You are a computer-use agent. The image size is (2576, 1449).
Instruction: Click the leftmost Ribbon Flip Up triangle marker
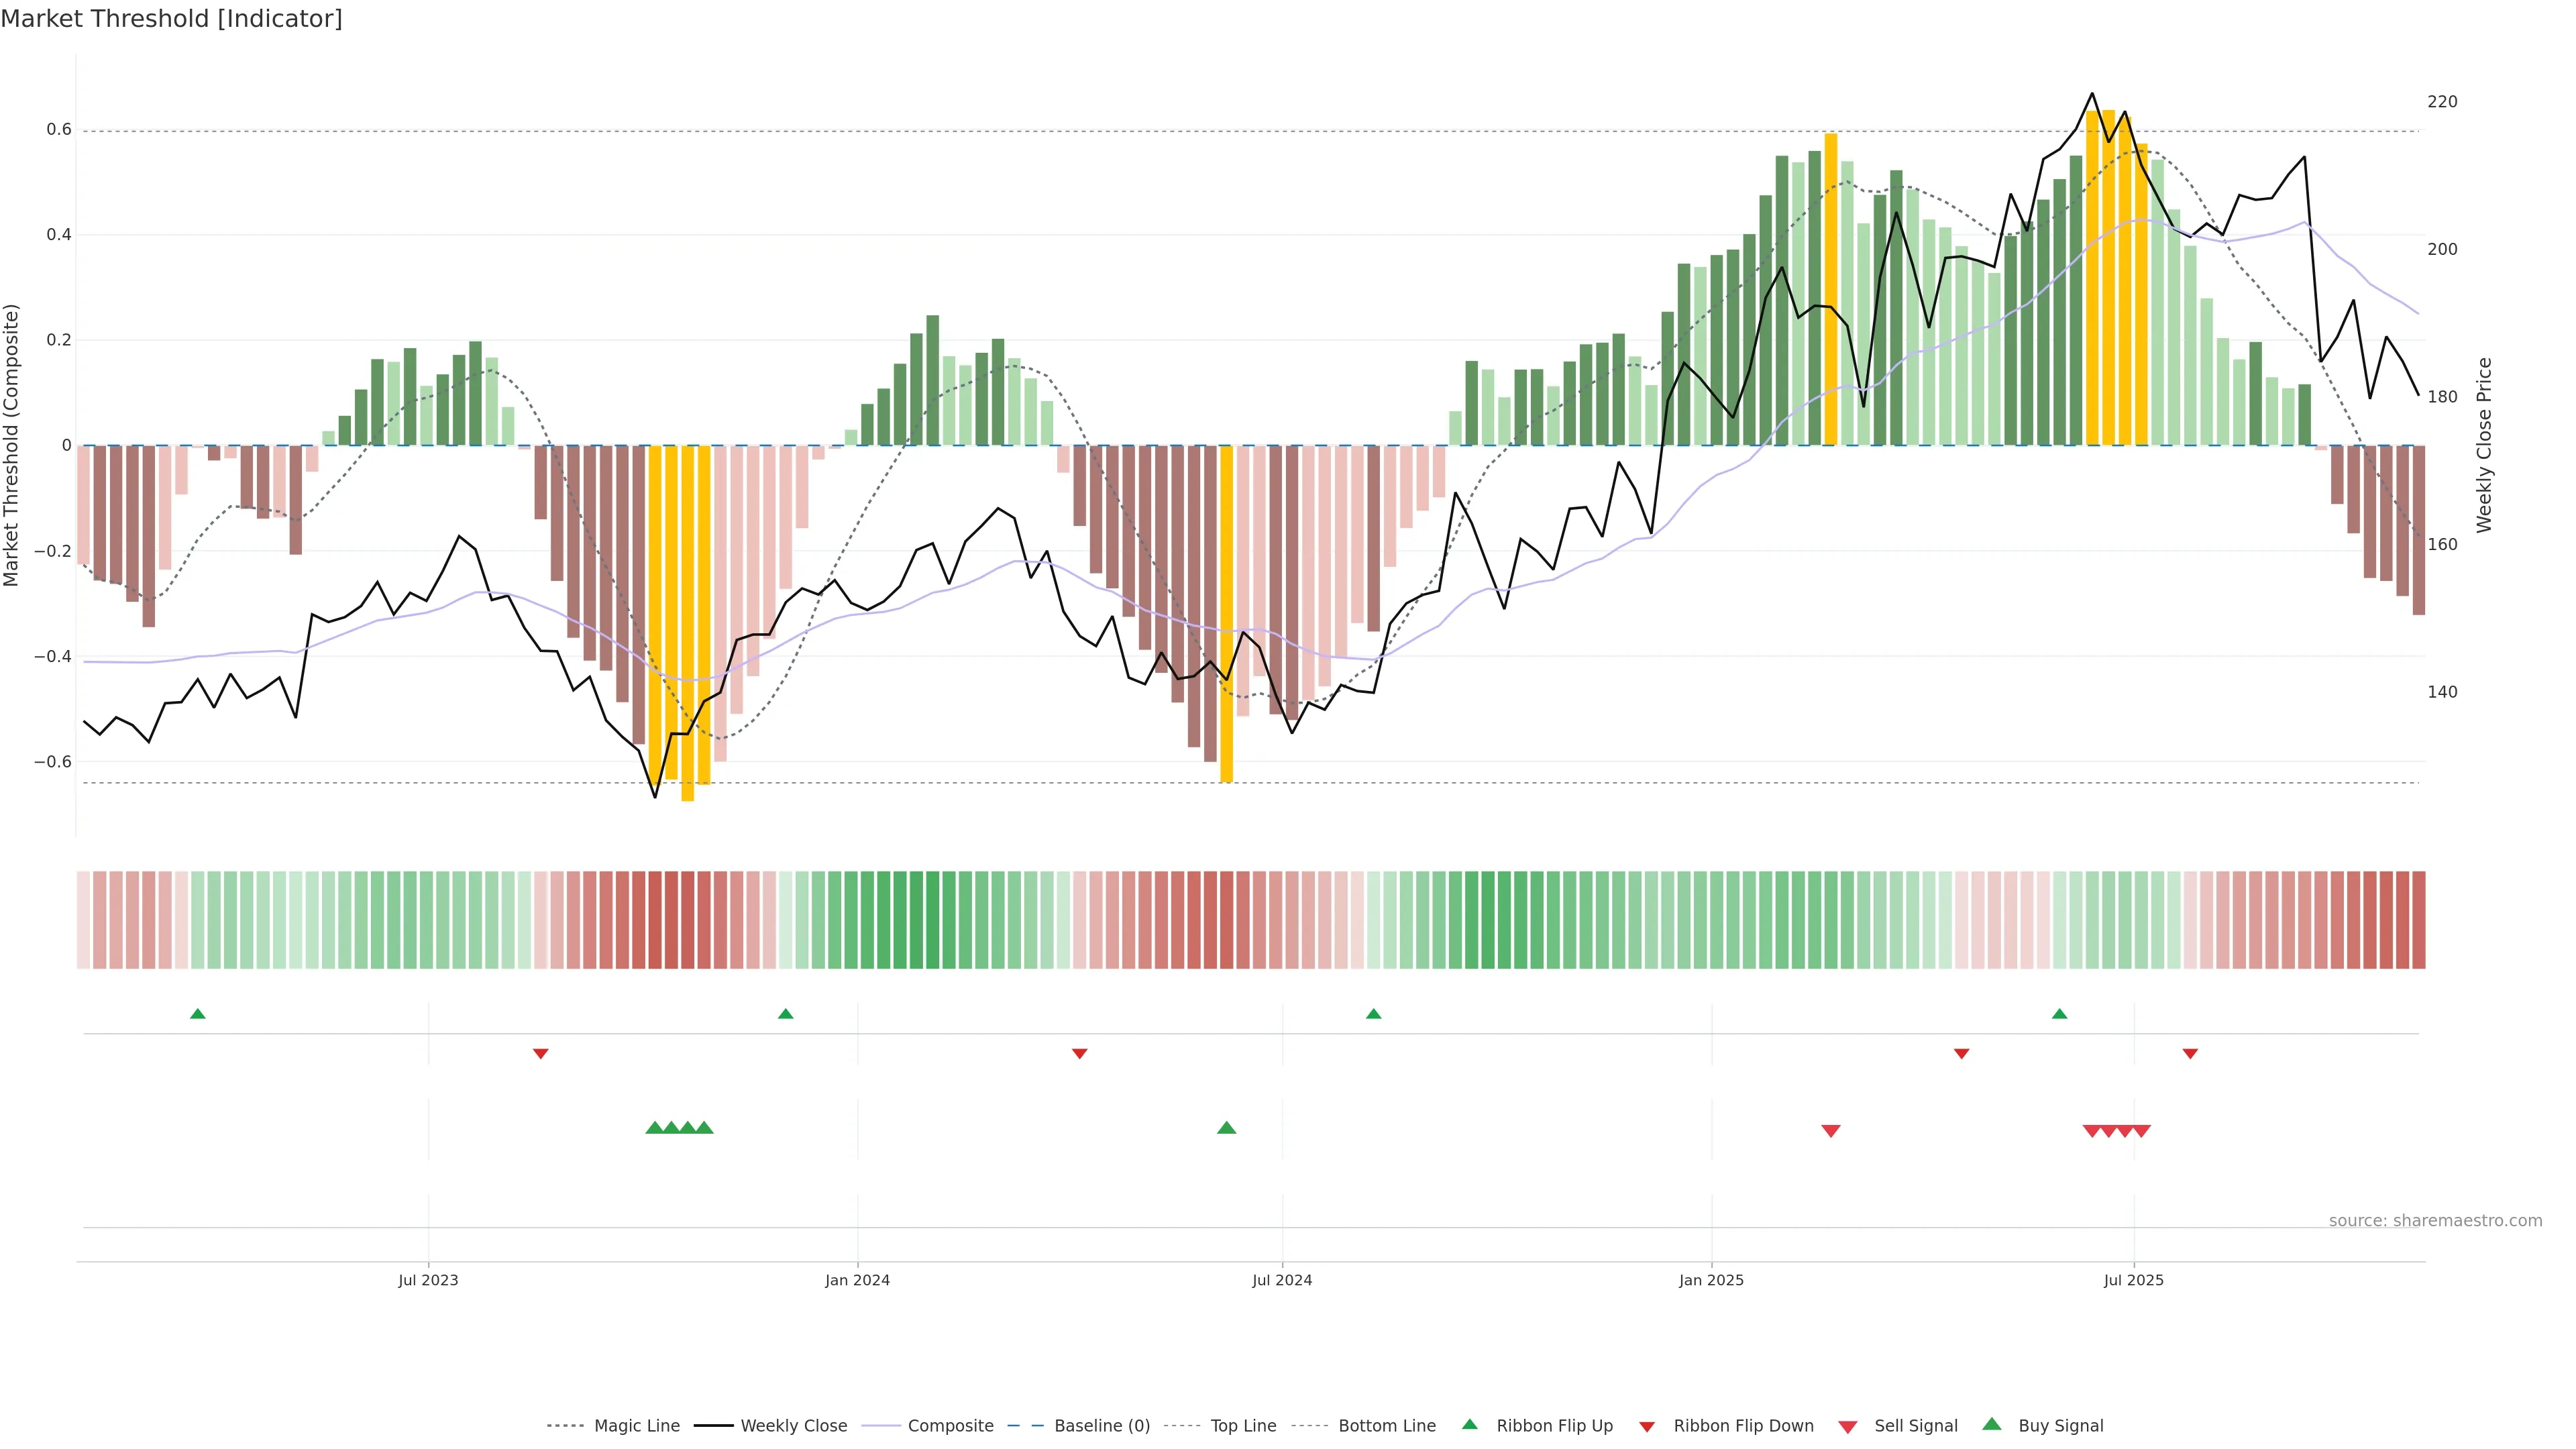click(198, 1014)
